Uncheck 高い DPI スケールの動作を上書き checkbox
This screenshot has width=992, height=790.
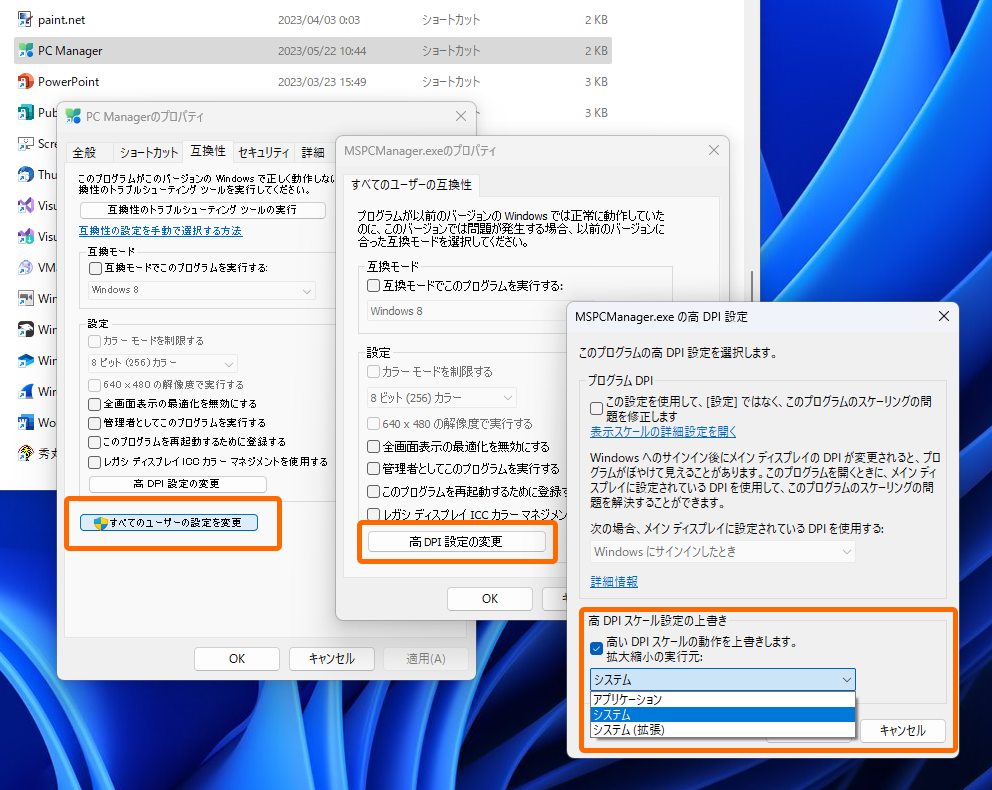(x=596, y=648)
